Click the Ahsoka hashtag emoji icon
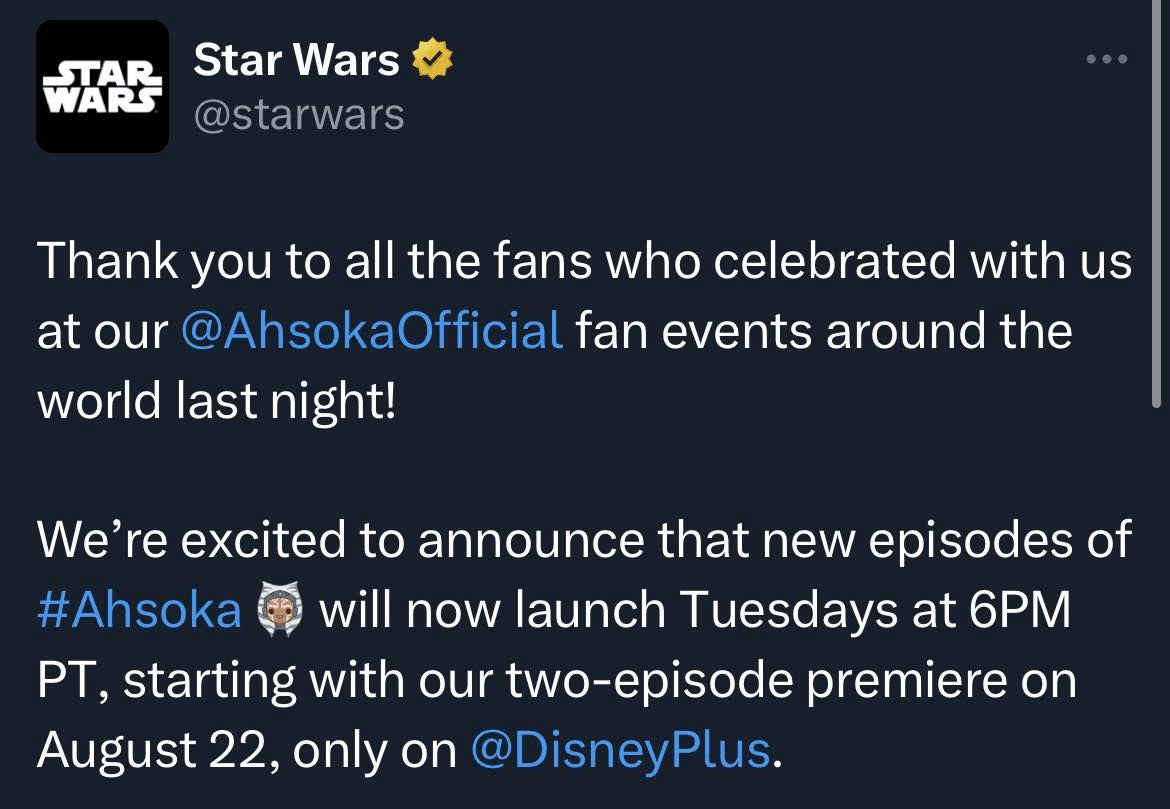Image resolution: width=1170 pixels, height=809 pixels. click(x=280, y=609)
